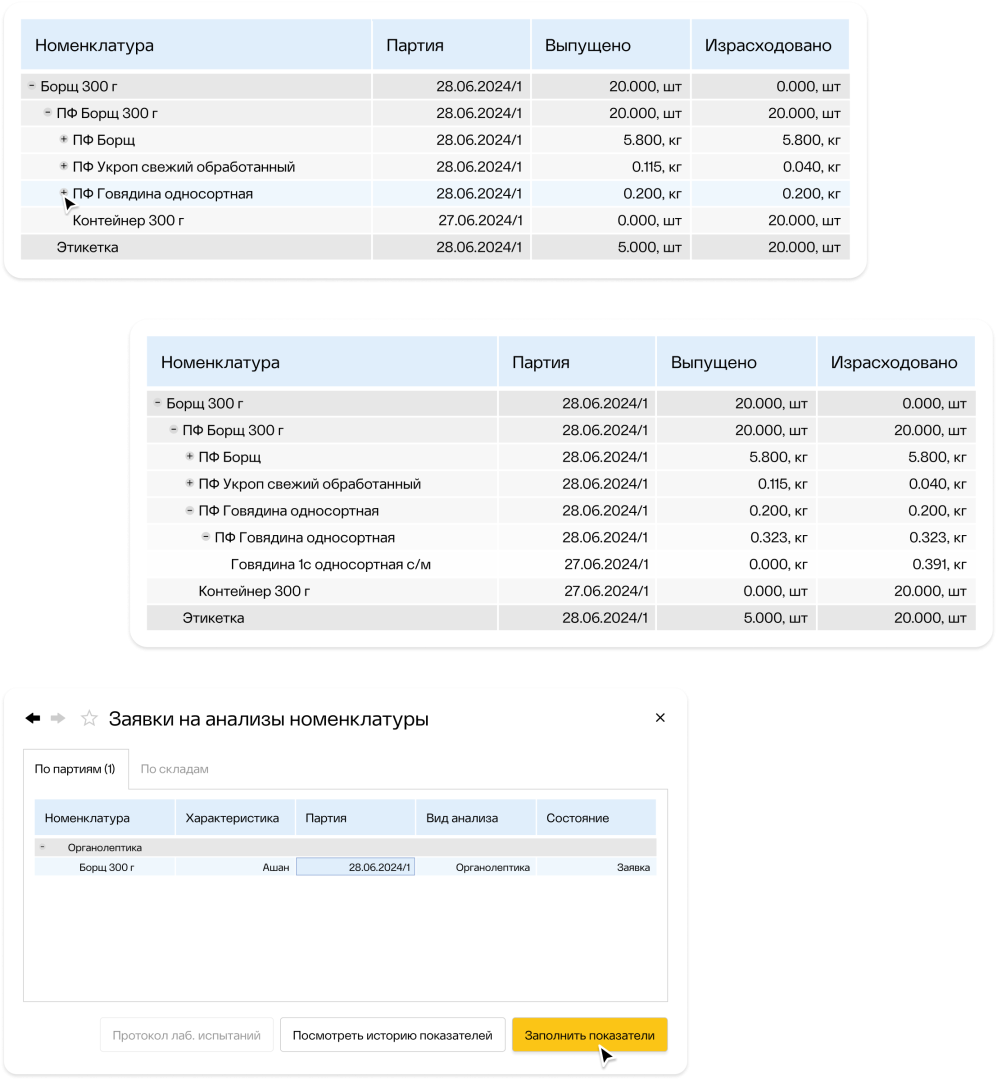Click Выпущено column header in the top table

[610, 45]
